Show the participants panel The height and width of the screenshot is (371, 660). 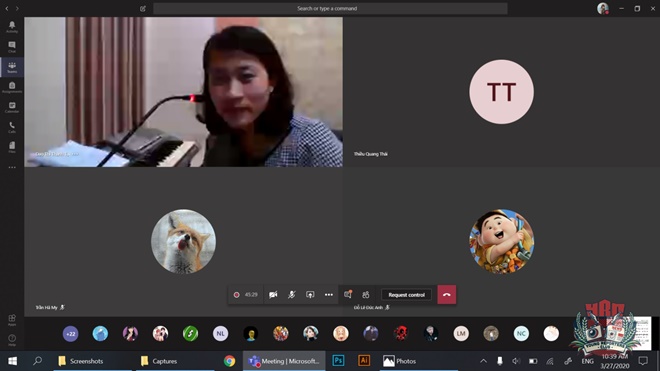[x=366, y=295]
